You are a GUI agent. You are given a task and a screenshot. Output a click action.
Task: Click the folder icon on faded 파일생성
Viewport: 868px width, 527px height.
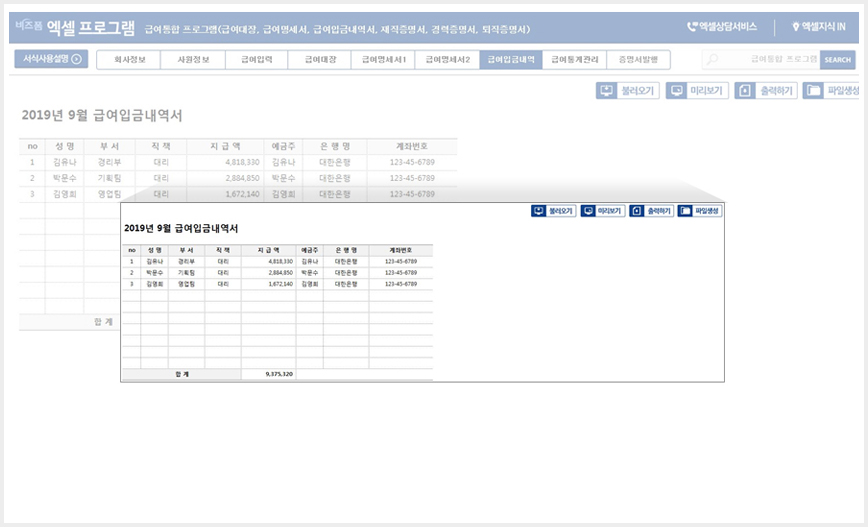tap(813, 91)
